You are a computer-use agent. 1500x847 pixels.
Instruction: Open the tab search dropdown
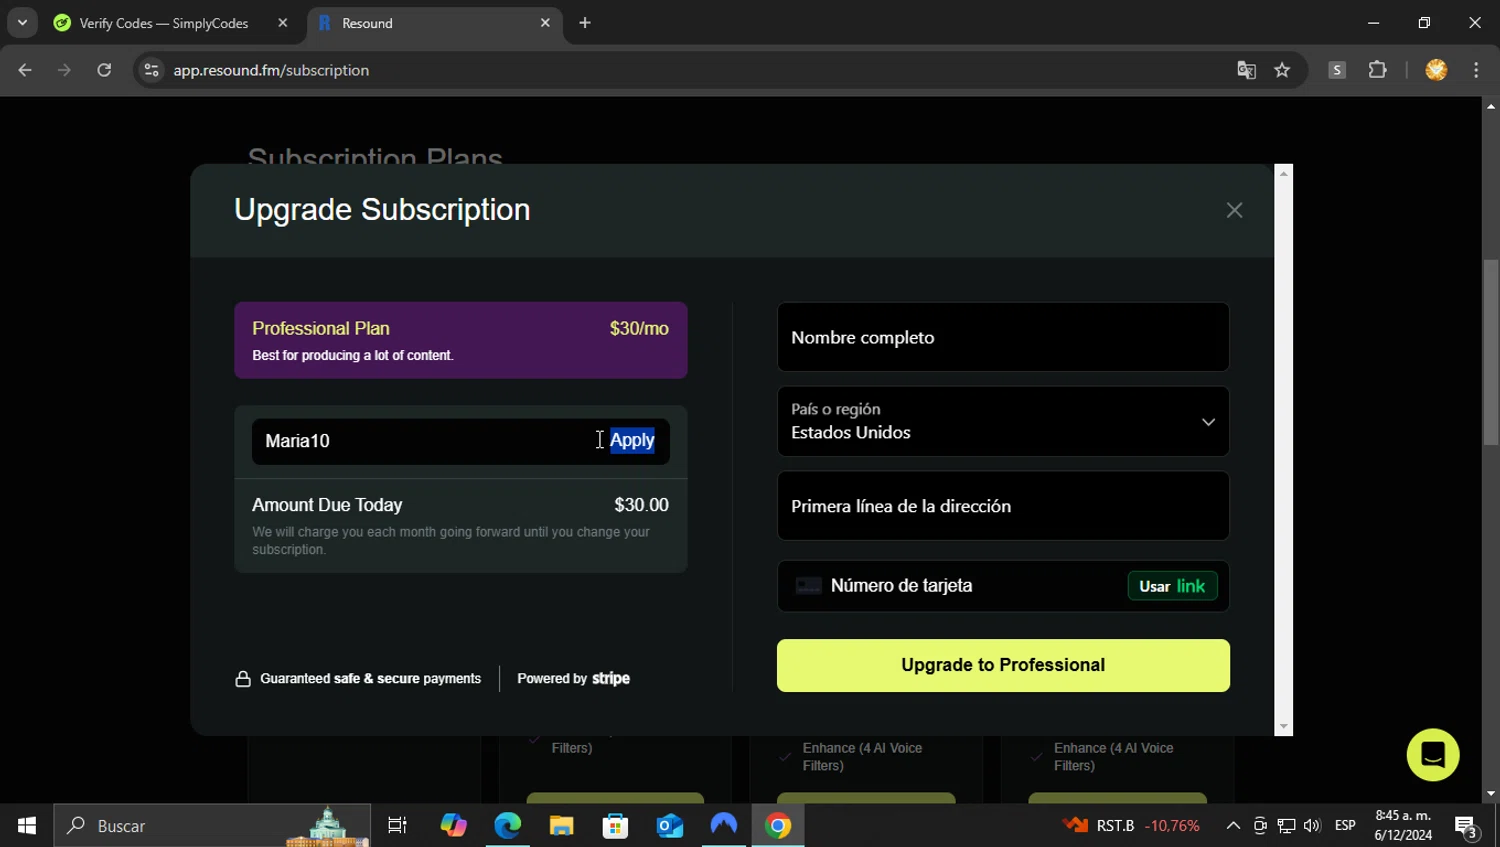22,23
